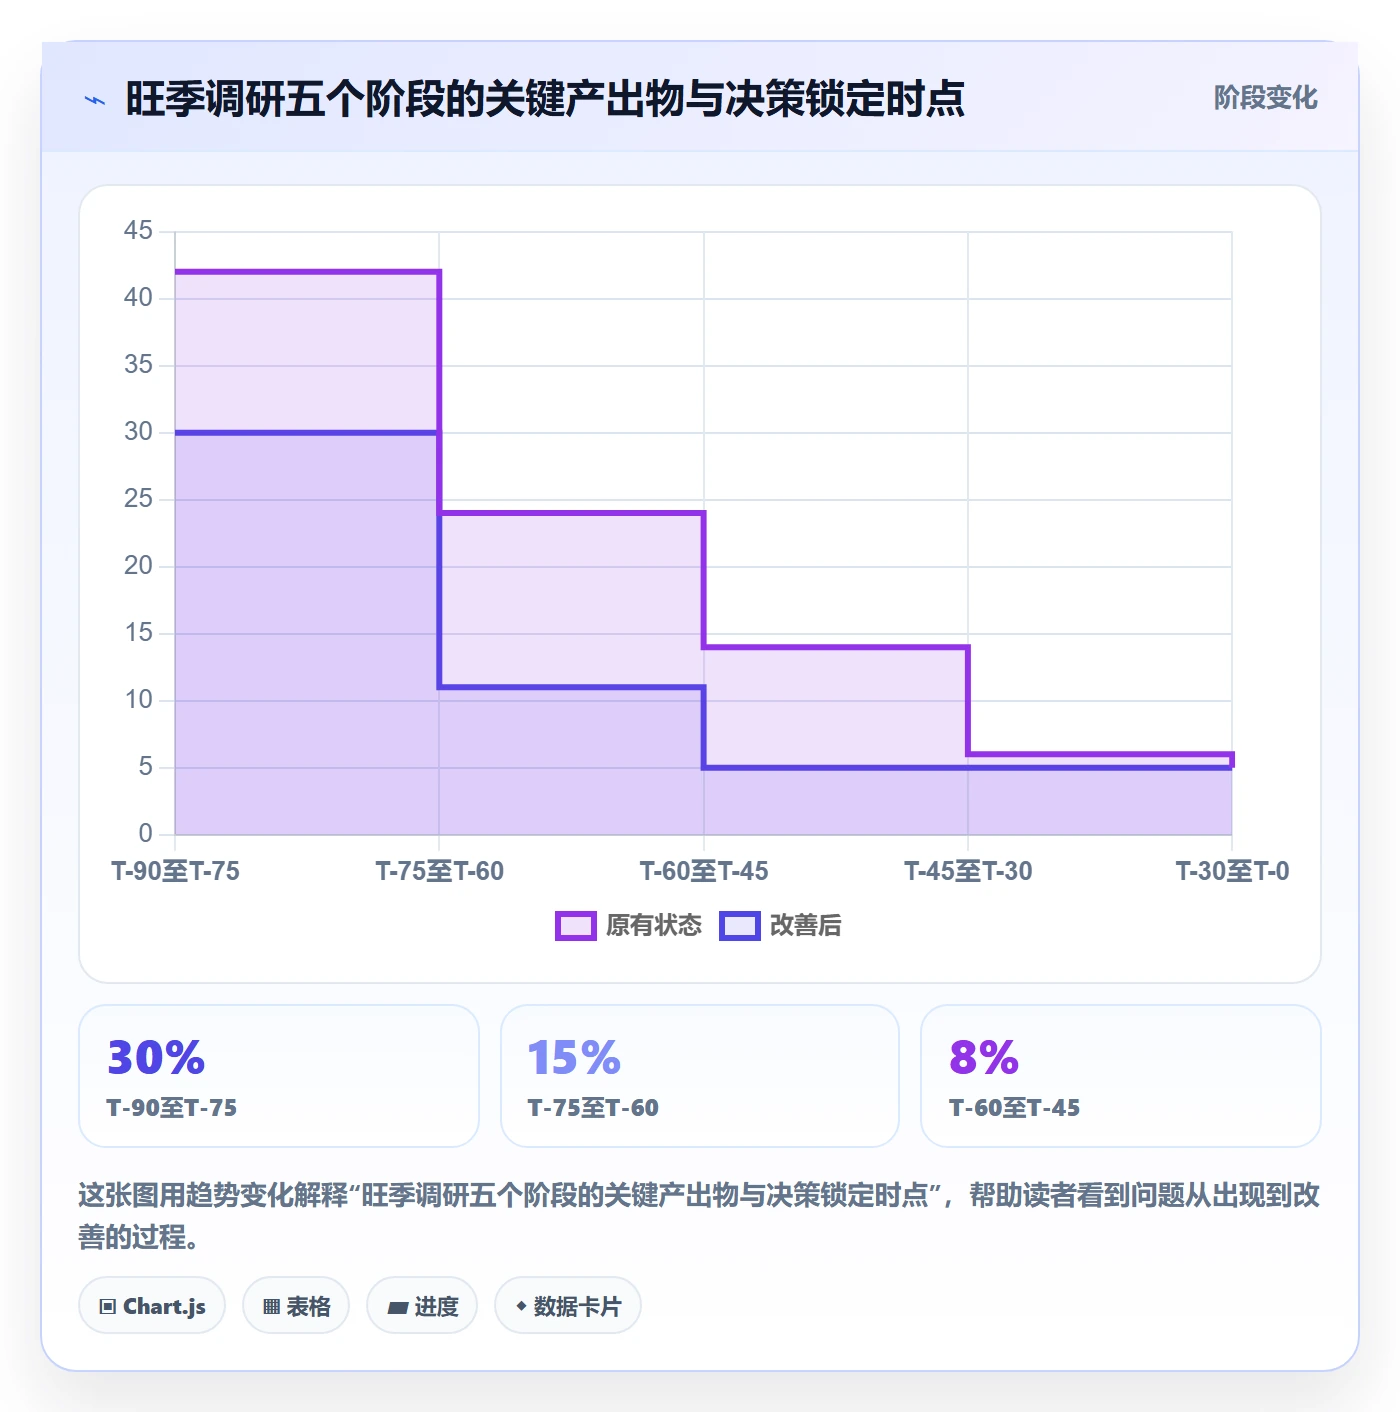Toggle the 原有状态 legend swatch
Screen dimensions: 1400x1412
click(x=576, y=926)
